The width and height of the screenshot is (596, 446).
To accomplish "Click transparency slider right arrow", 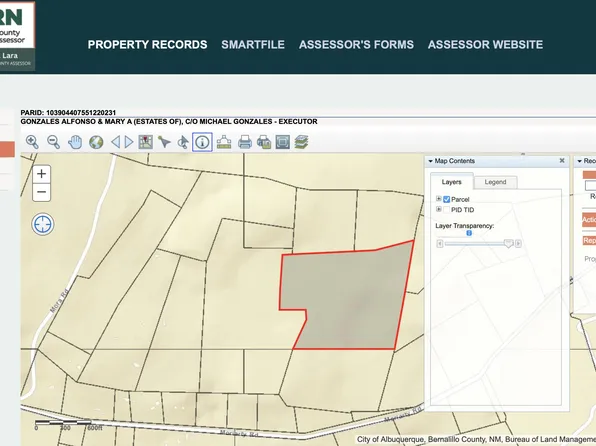I will click(x=518, y=243).
